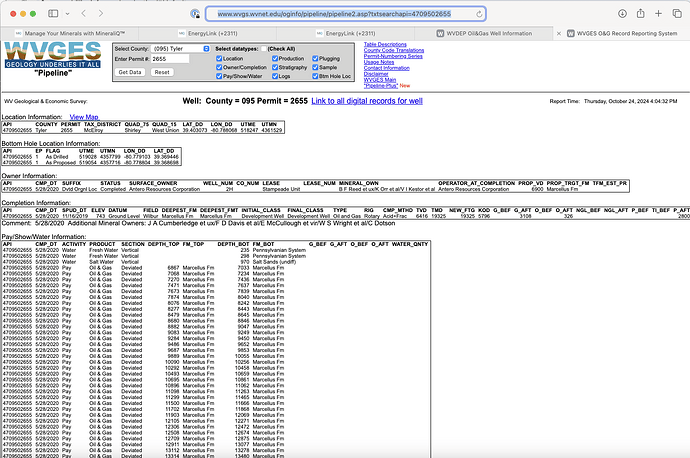Uncheck the Production datatype
This screenshot has height=458, width=690.
click(275, 59)
